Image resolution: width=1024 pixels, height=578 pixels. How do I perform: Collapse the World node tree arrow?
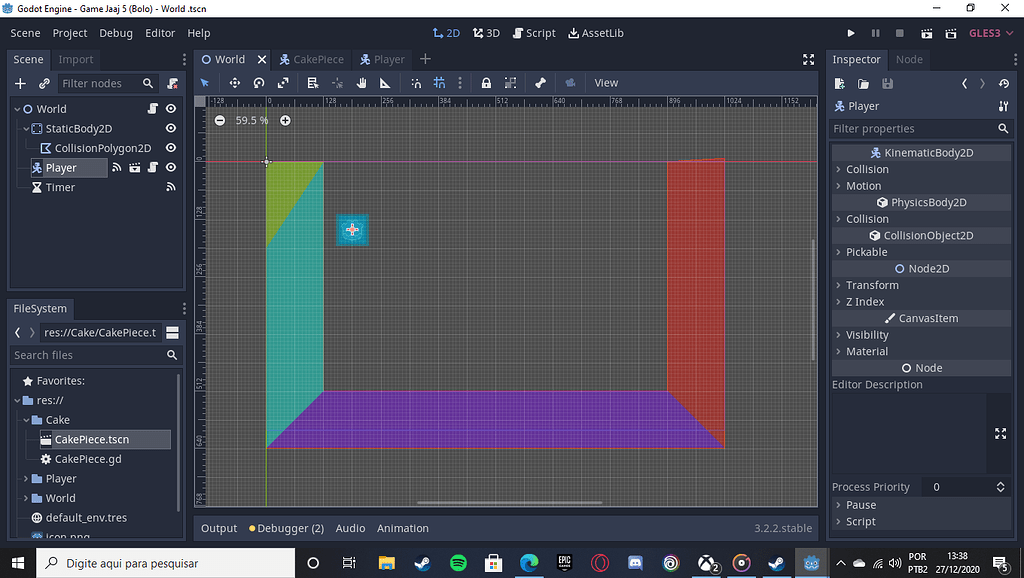click(x=17, y=109)
